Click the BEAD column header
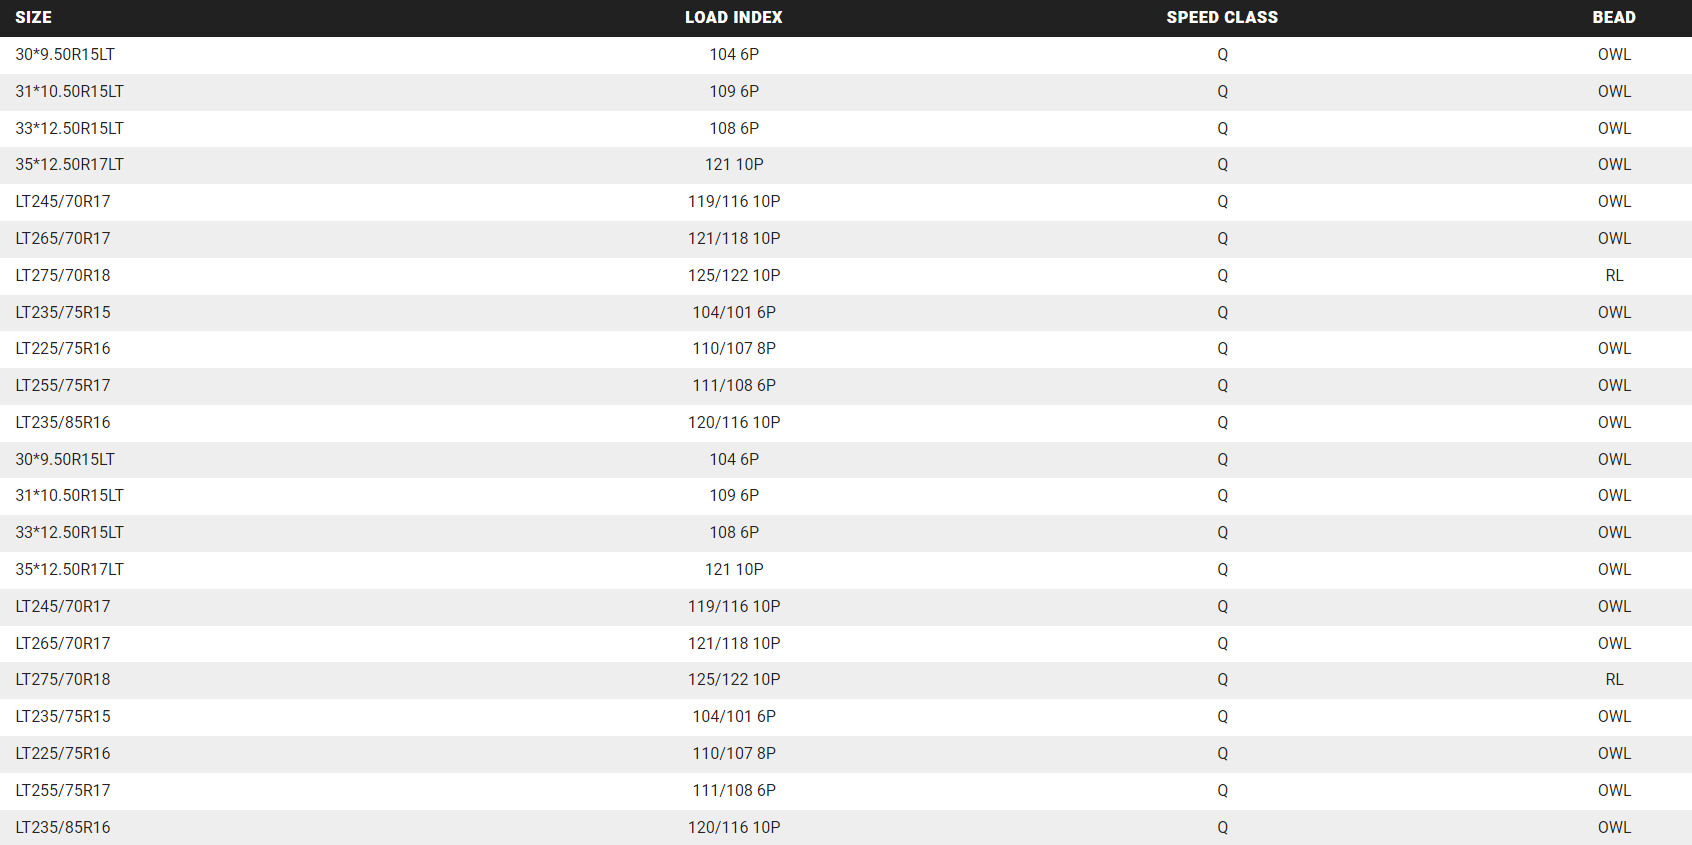Screen dimensions: 1692x845 (1614, 17)
